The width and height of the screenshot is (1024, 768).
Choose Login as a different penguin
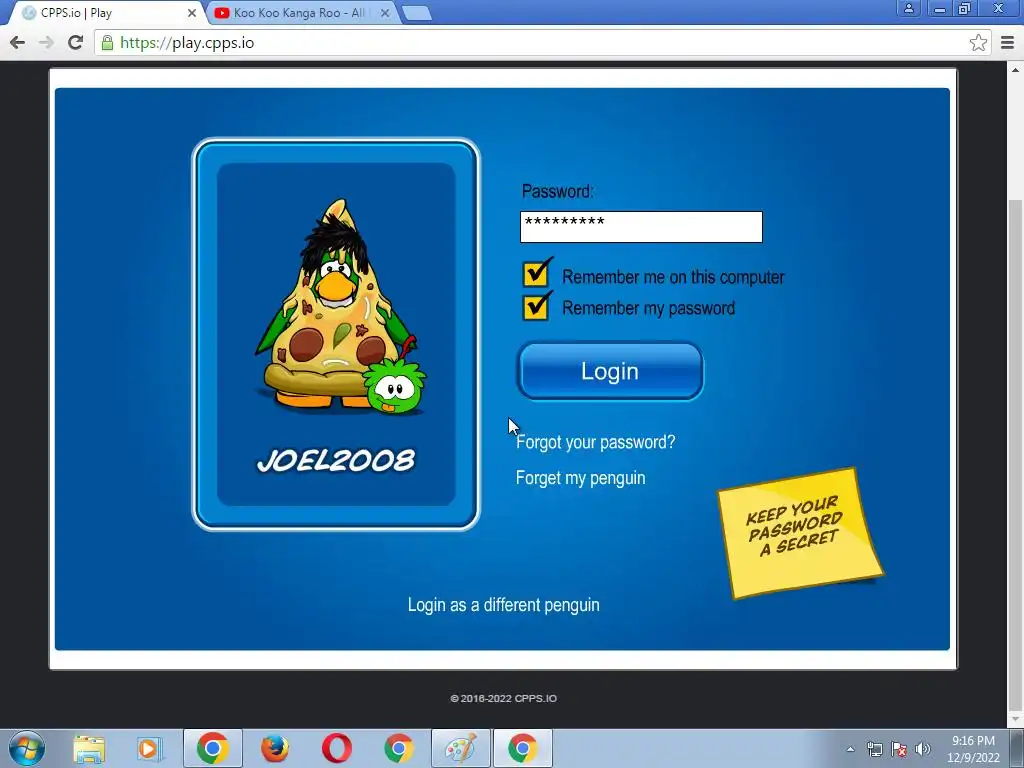[503, 605]
